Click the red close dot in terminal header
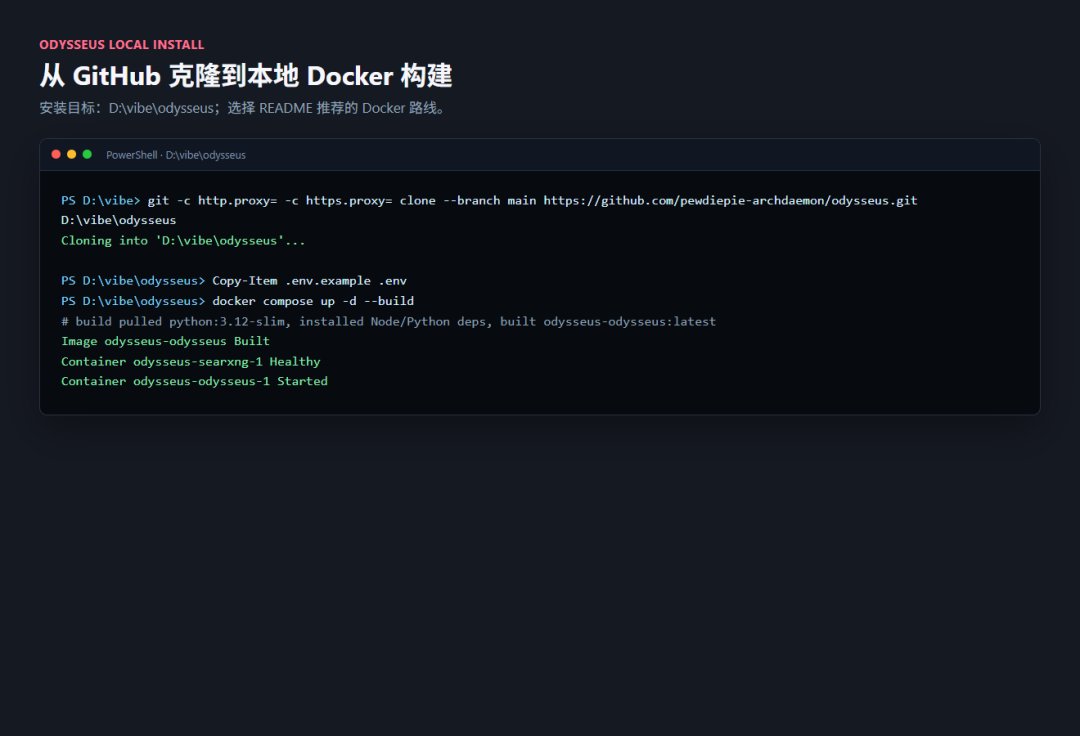 [56, 154]
